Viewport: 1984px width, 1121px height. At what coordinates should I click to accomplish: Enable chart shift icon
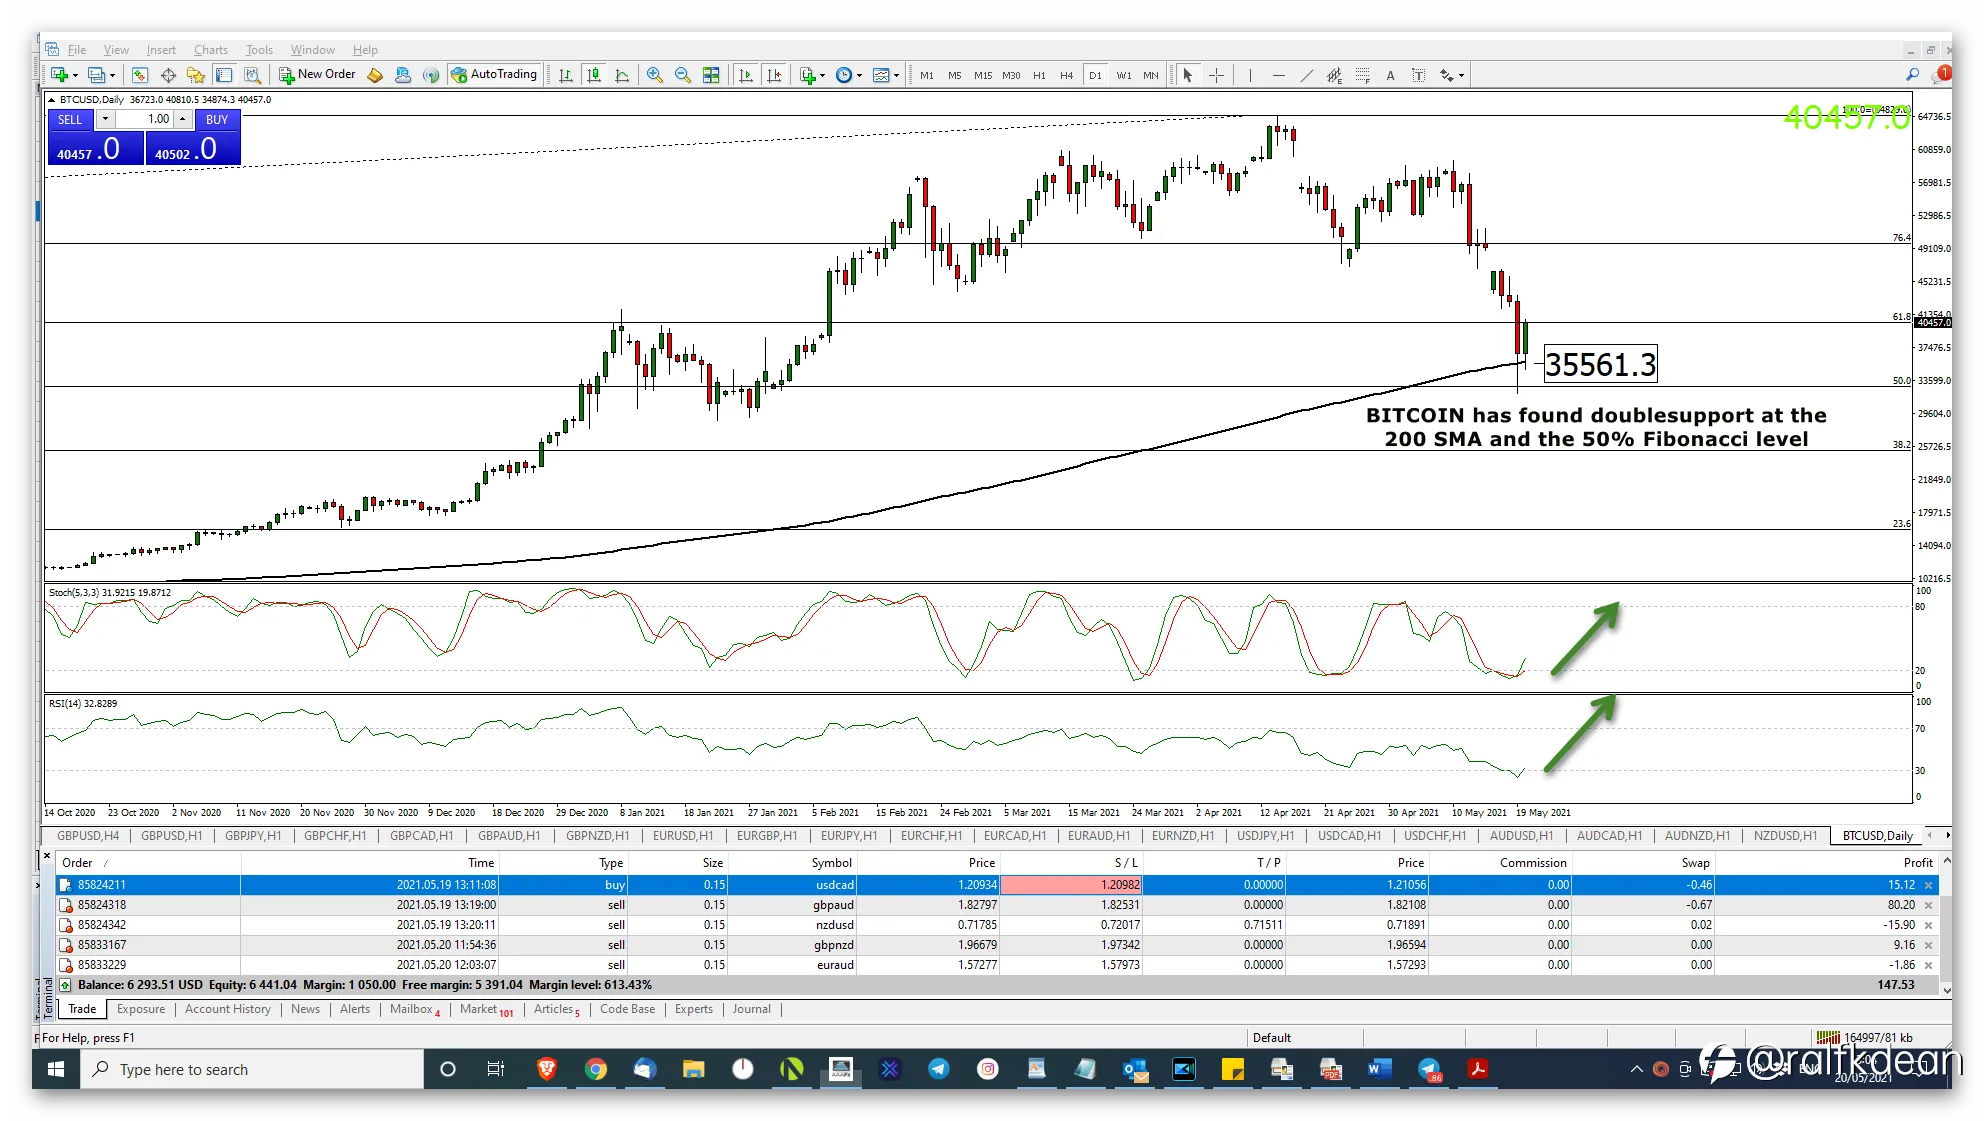pyautogui.click(x=773, y=75)
